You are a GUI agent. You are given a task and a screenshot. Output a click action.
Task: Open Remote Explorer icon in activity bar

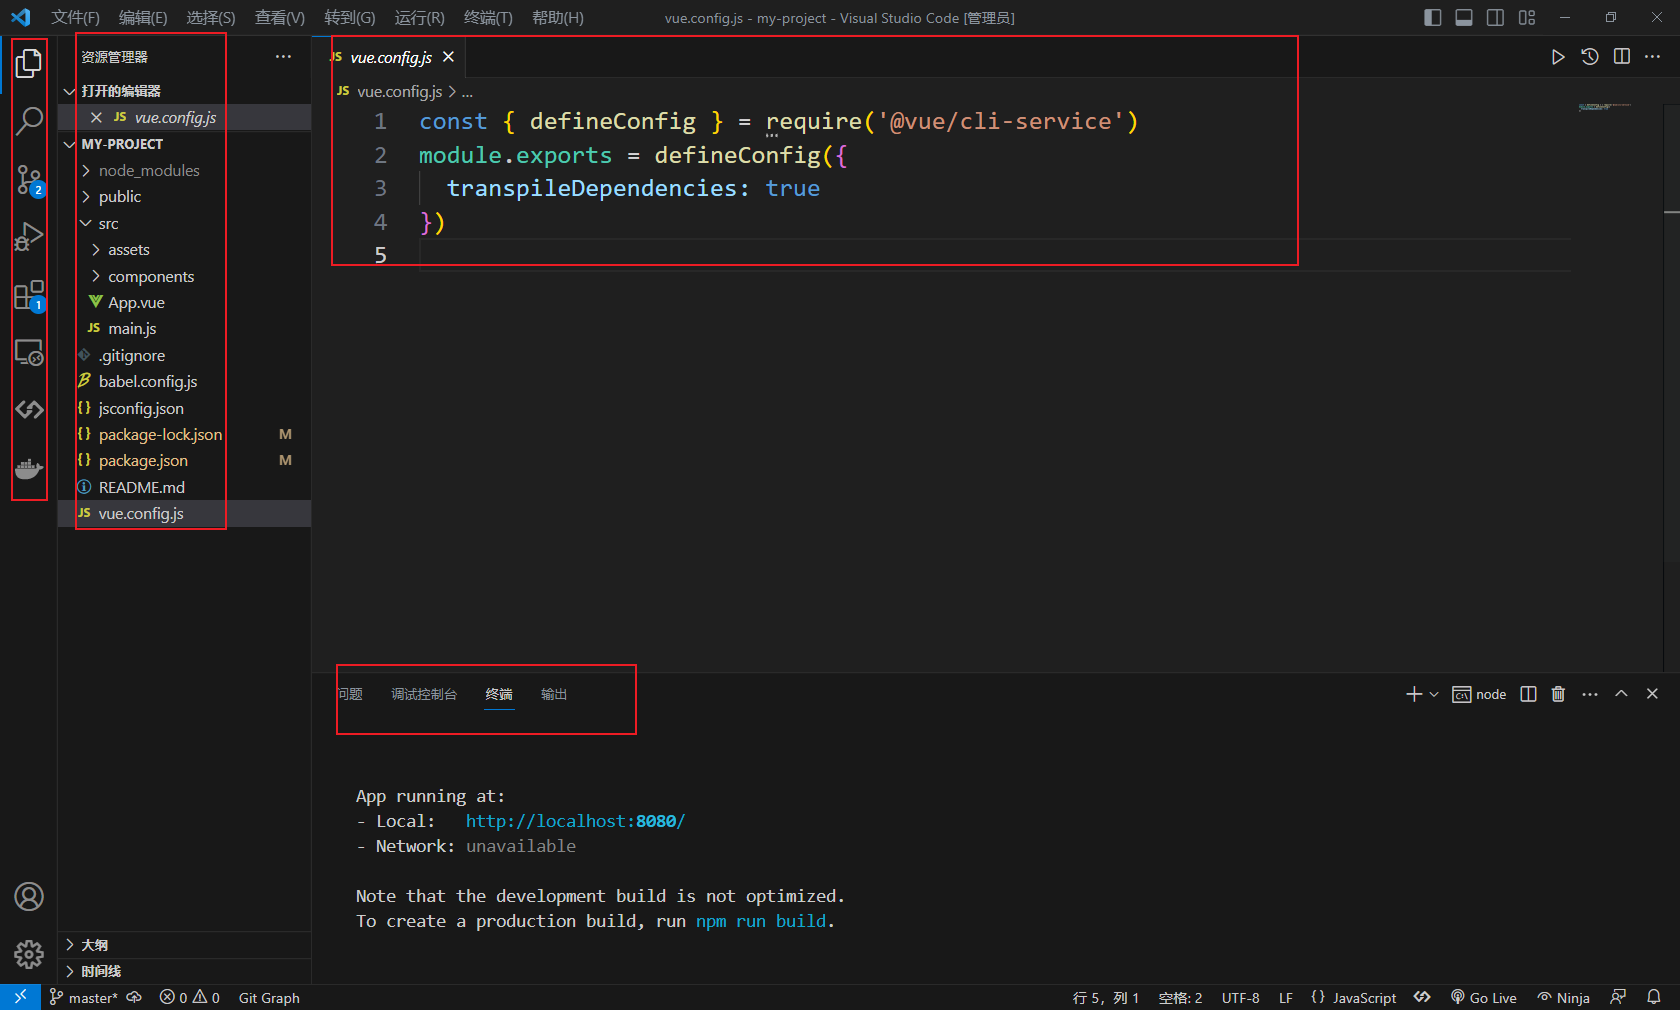[x=29, y=353]
